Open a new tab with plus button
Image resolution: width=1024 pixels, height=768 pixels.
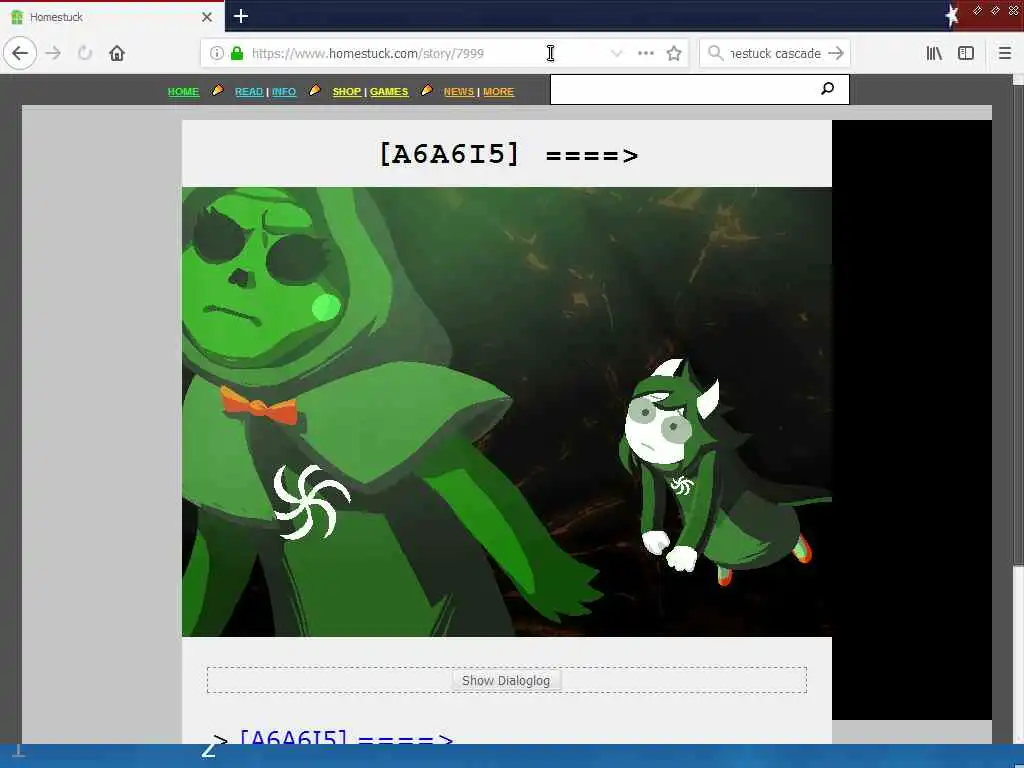(240, 16)
